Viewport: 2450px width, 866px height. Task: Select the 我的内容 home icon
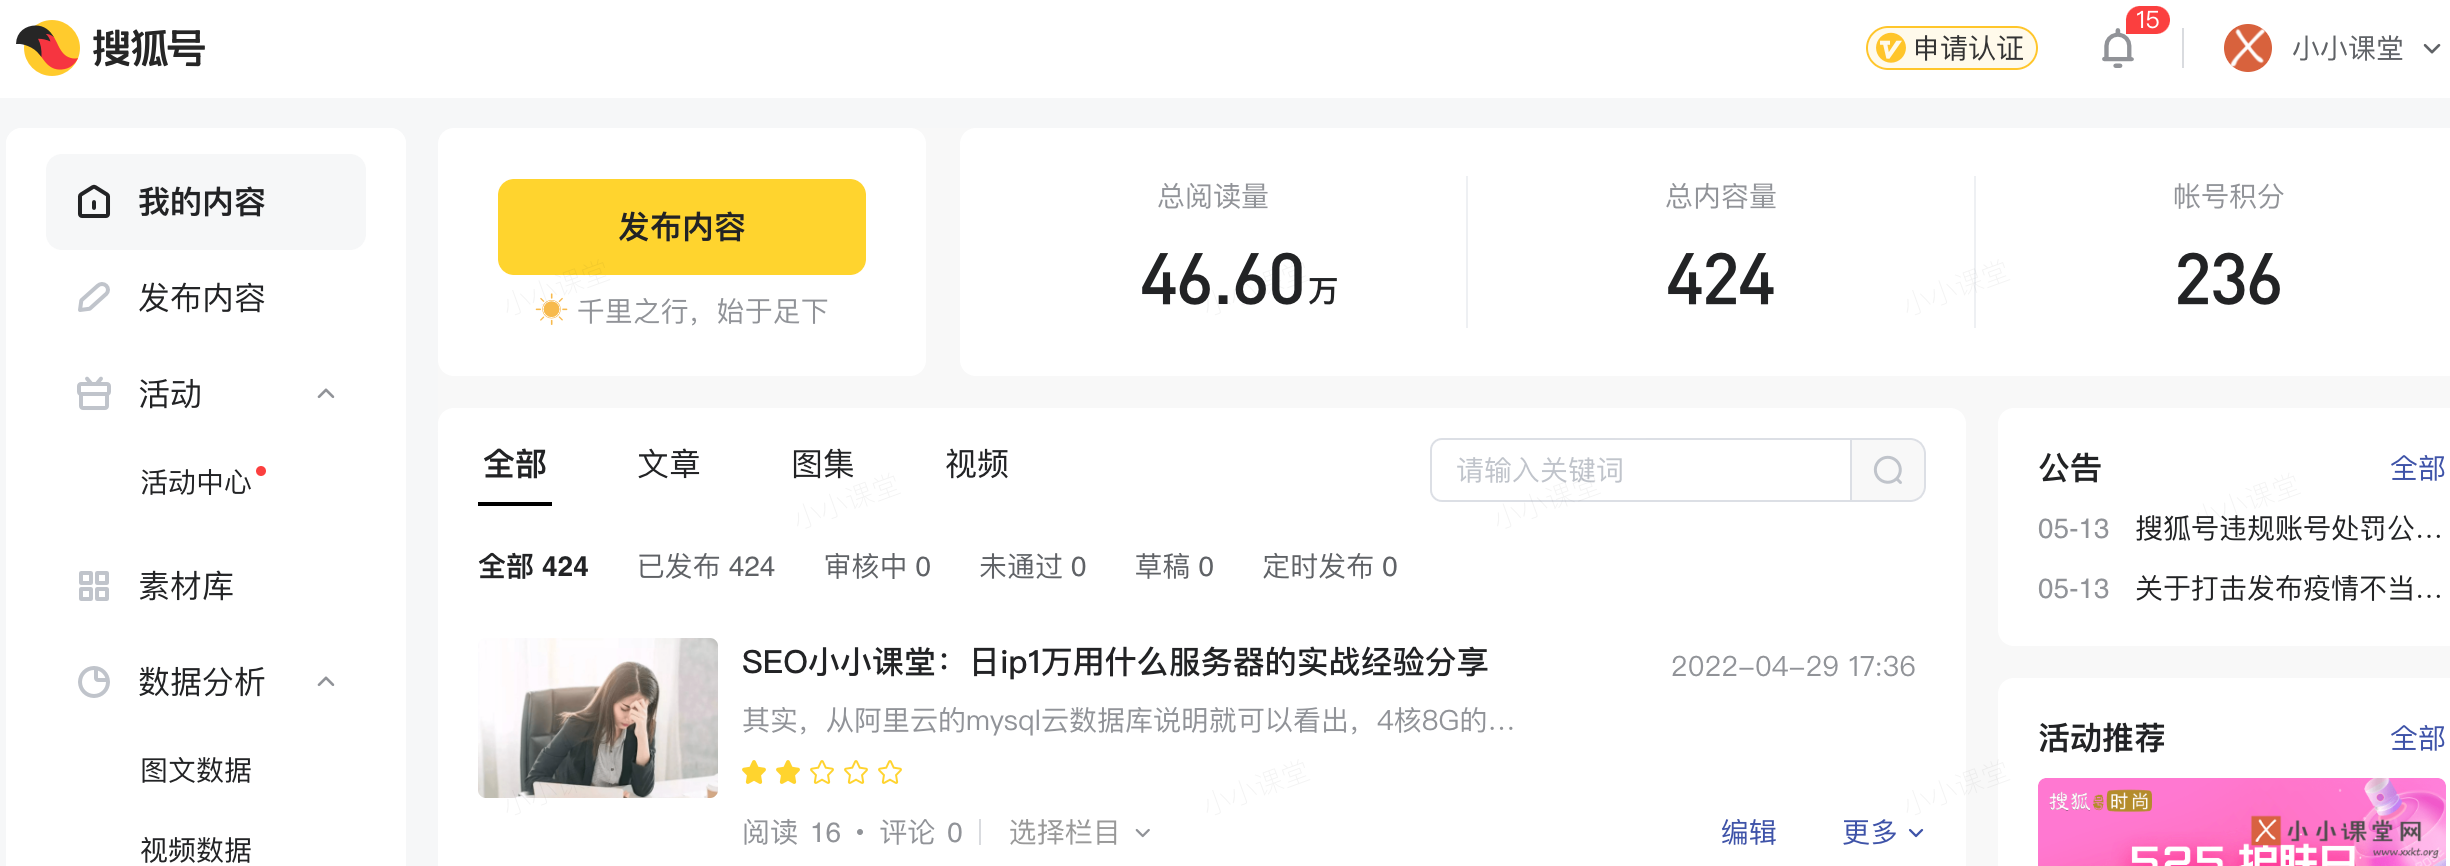(93, 201)
